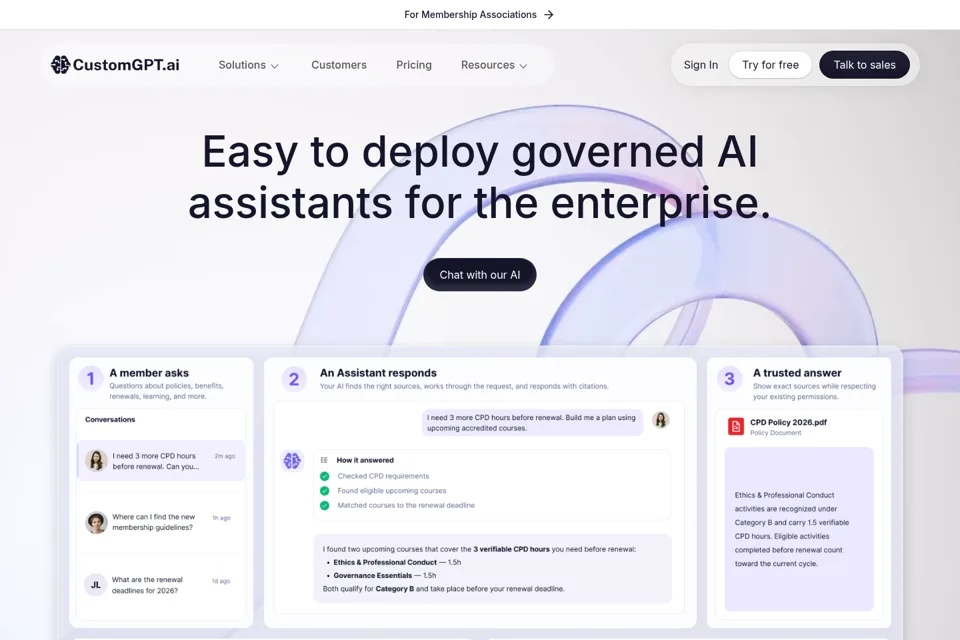Click green check beside Checked CPD requirements

(x=324, y=476)
